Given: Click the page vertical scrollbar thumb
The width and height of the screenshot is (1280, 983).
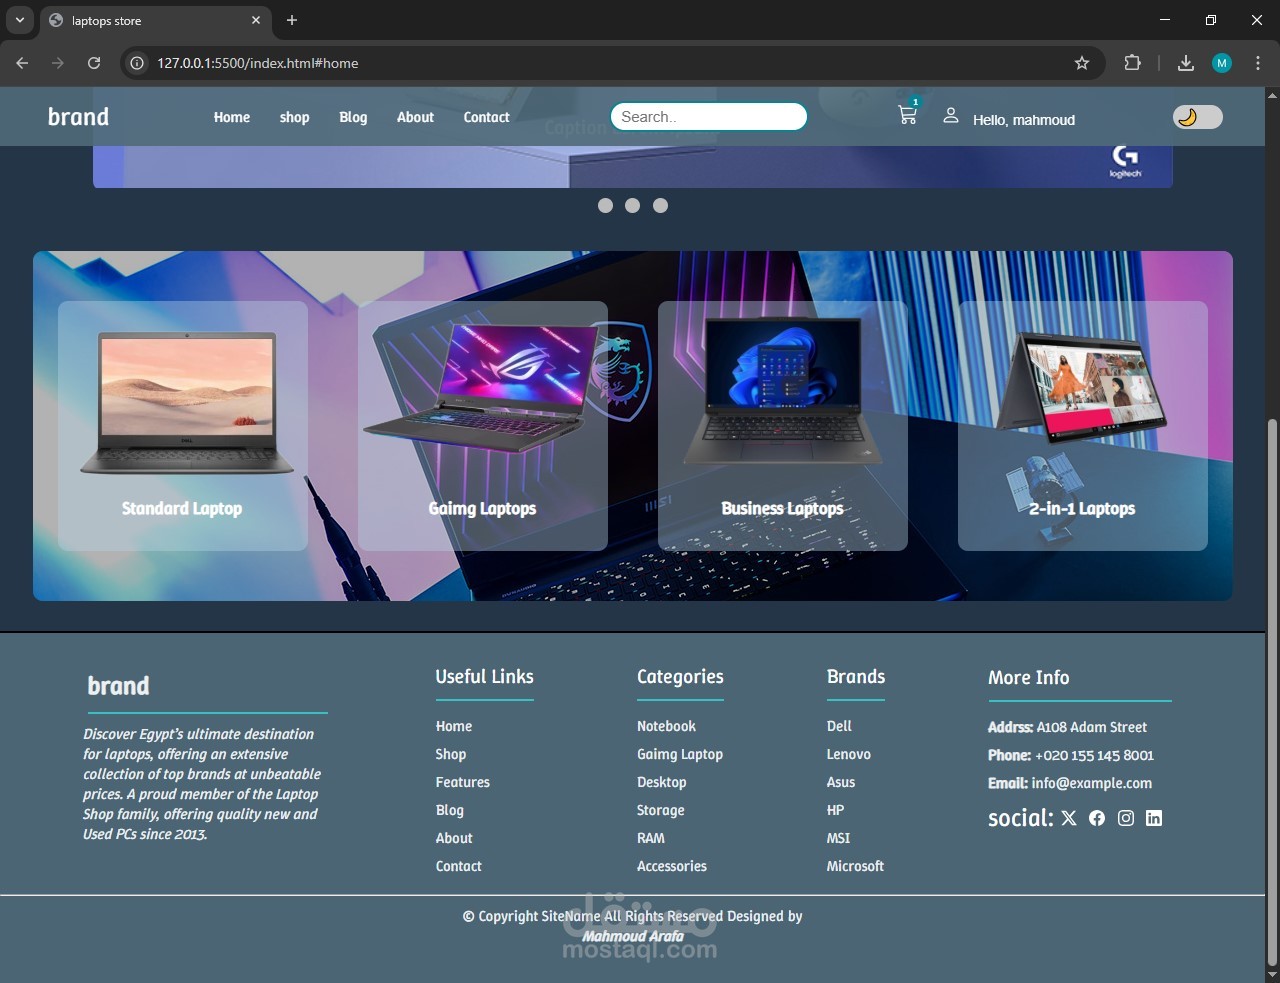Looking at the screenshot, I should [1272, 690].
